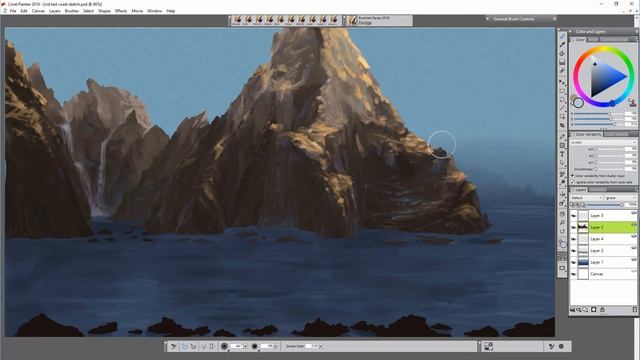Switch to the Layers tab
Image resolution: width=640 pixels, height=360 pixels.
click(580, 190)
